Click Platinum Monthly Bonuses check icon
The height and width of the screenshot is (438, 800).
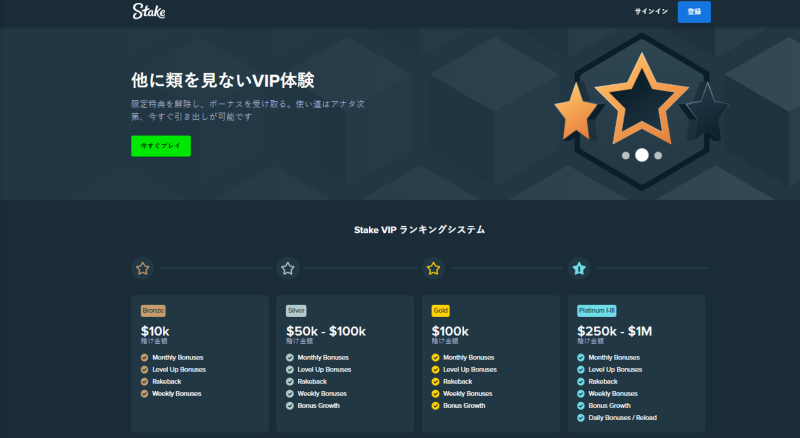(581, 357)
